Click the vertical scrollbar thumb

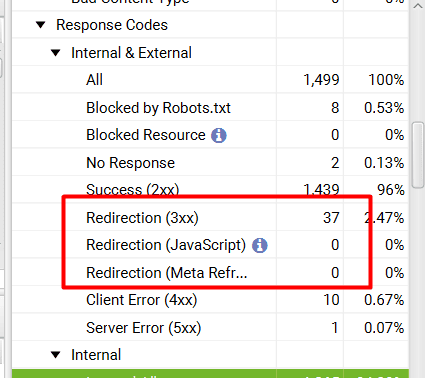pyautogui.click(x=418, y=155)
